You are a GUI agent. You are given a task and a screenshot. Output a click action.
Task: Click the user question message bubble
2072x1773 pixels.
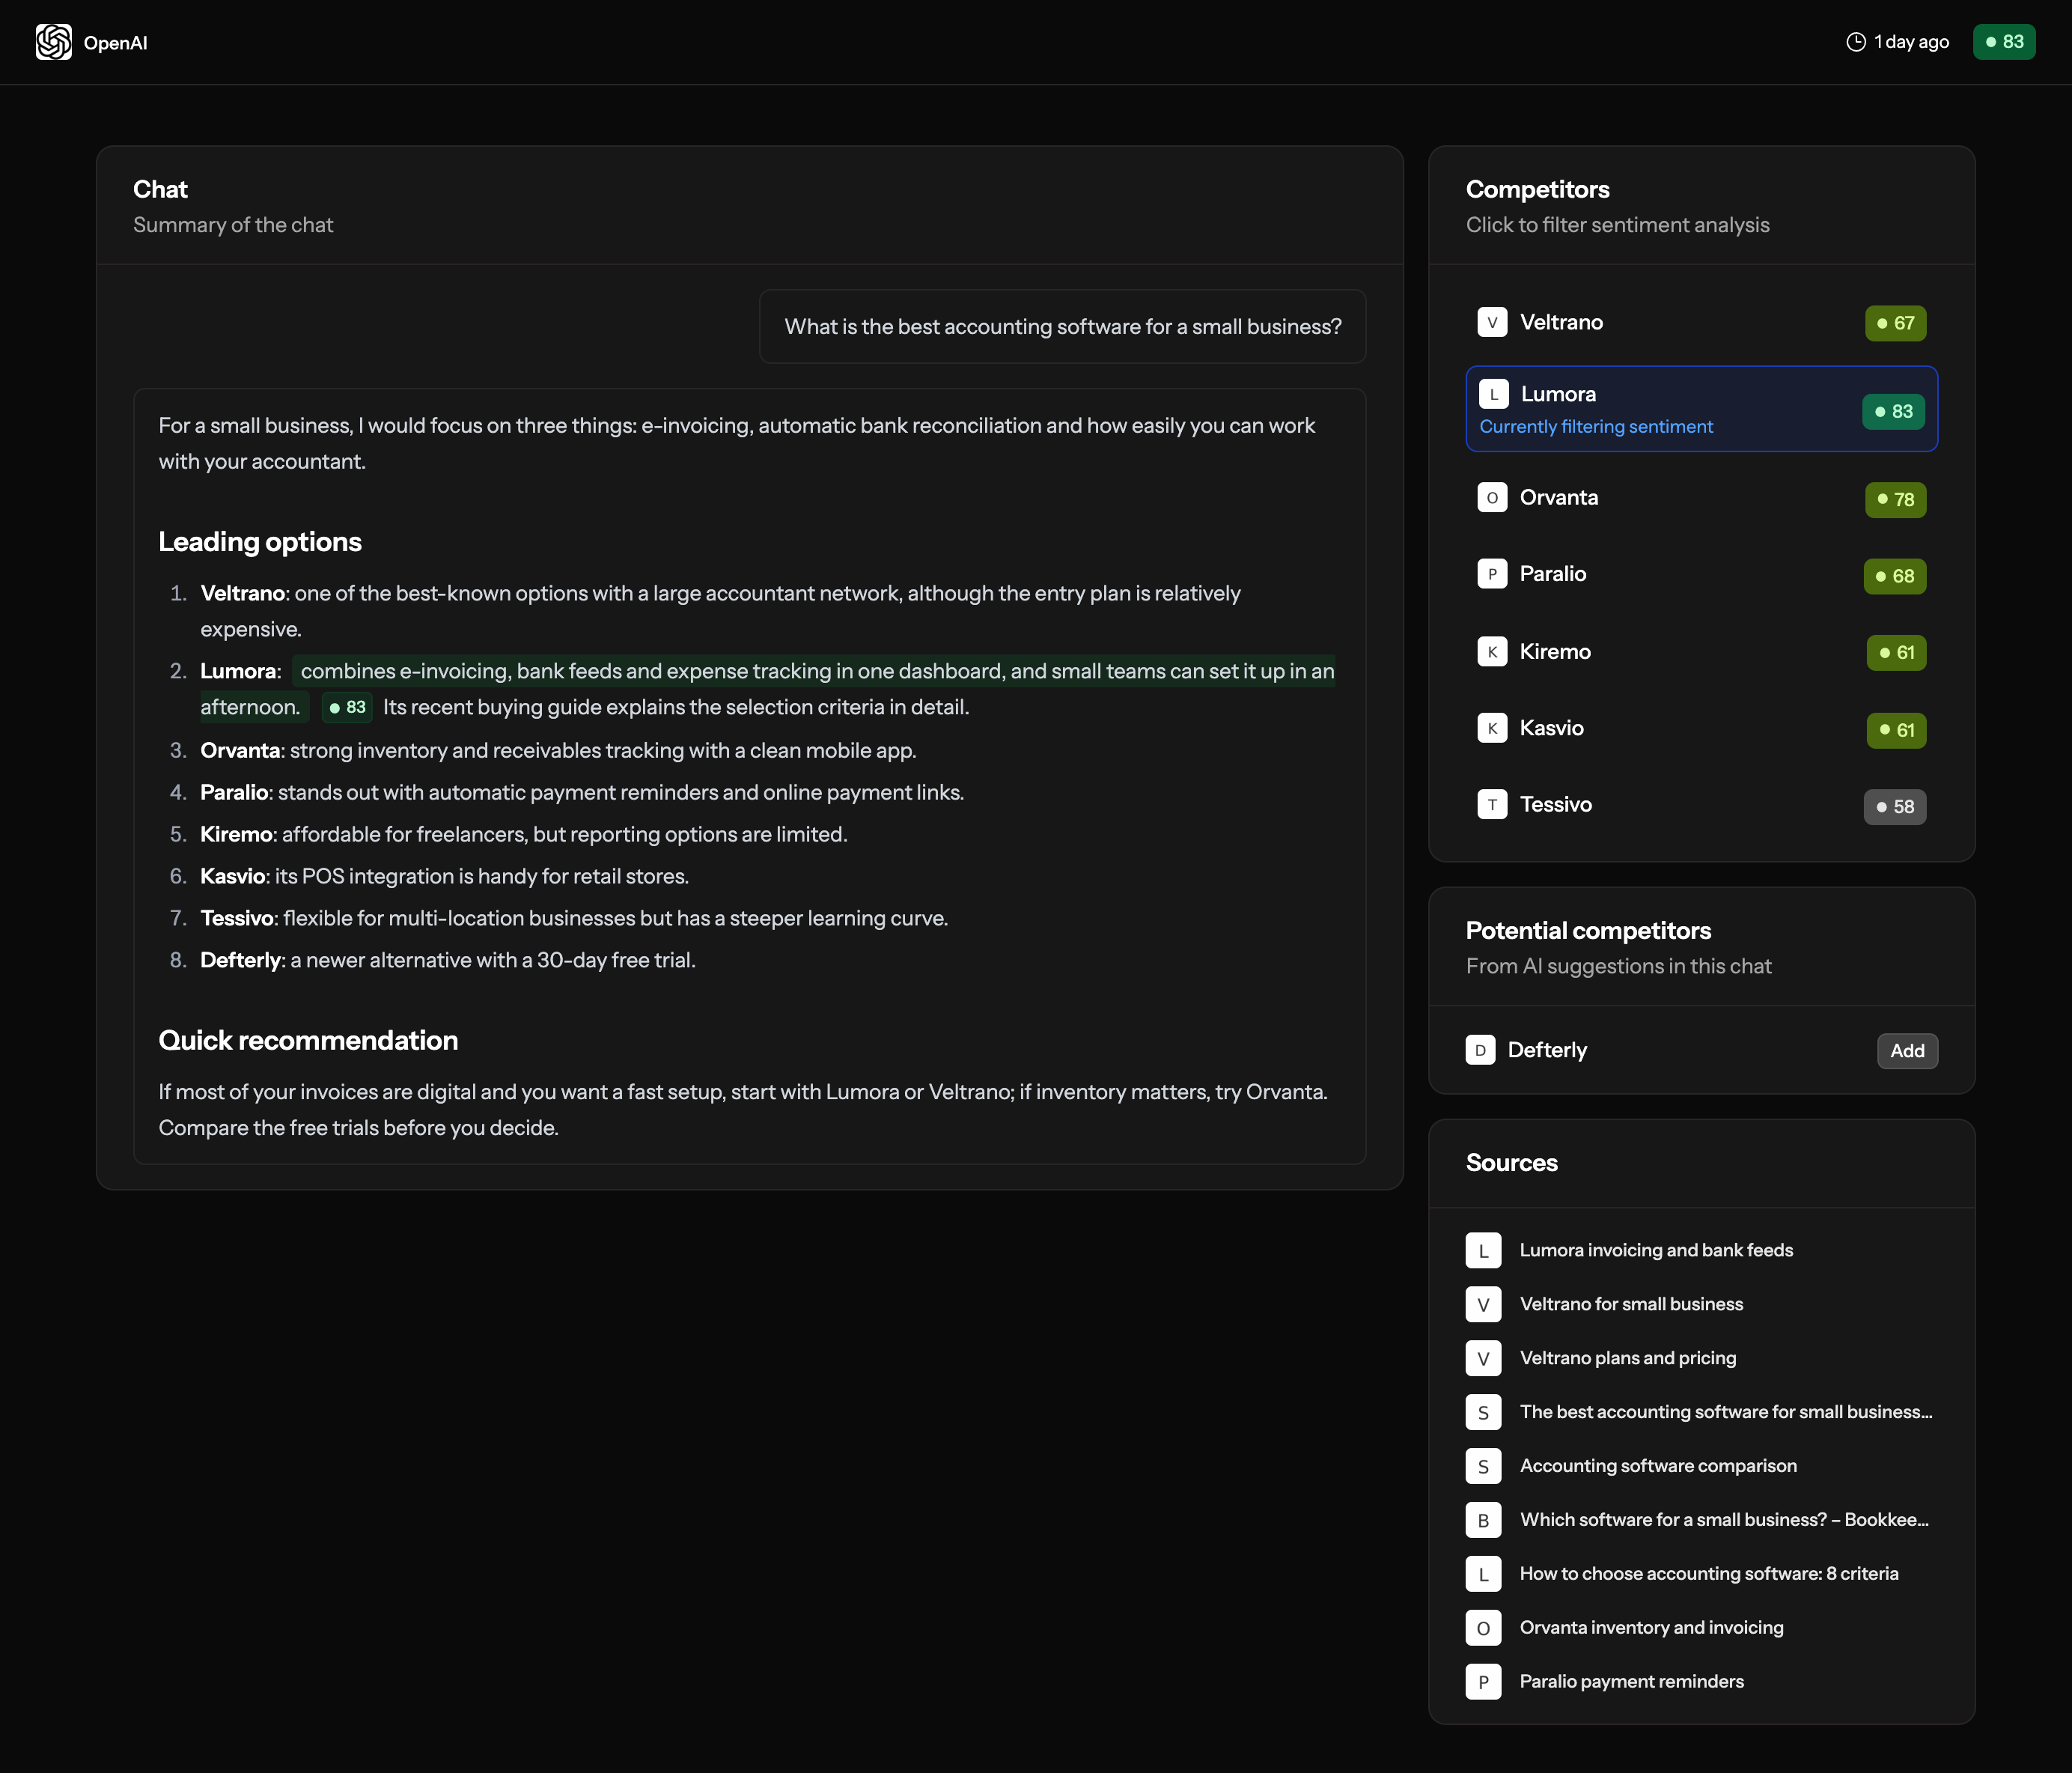click(x=1062, y=327)
